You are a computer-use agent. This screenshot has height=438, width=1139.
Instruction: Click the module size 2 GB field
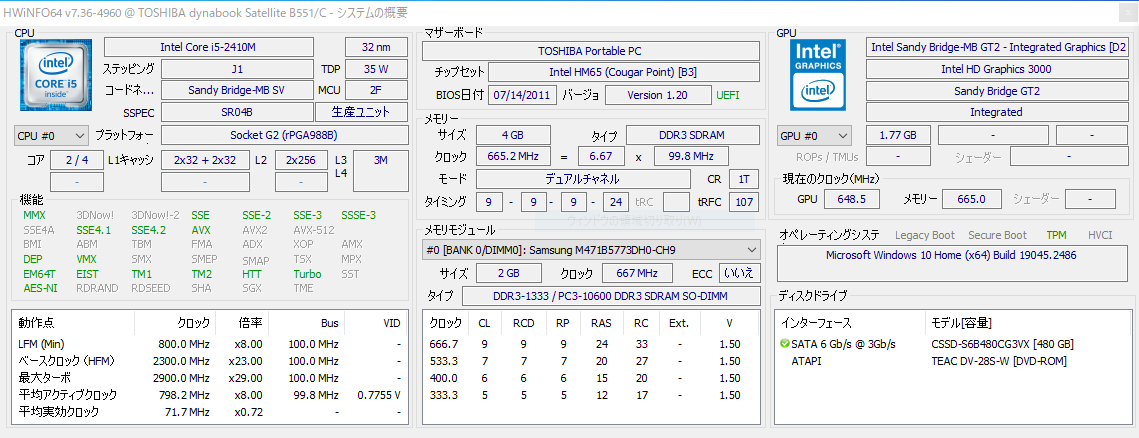pyautogui.click(x=508, y=273)
